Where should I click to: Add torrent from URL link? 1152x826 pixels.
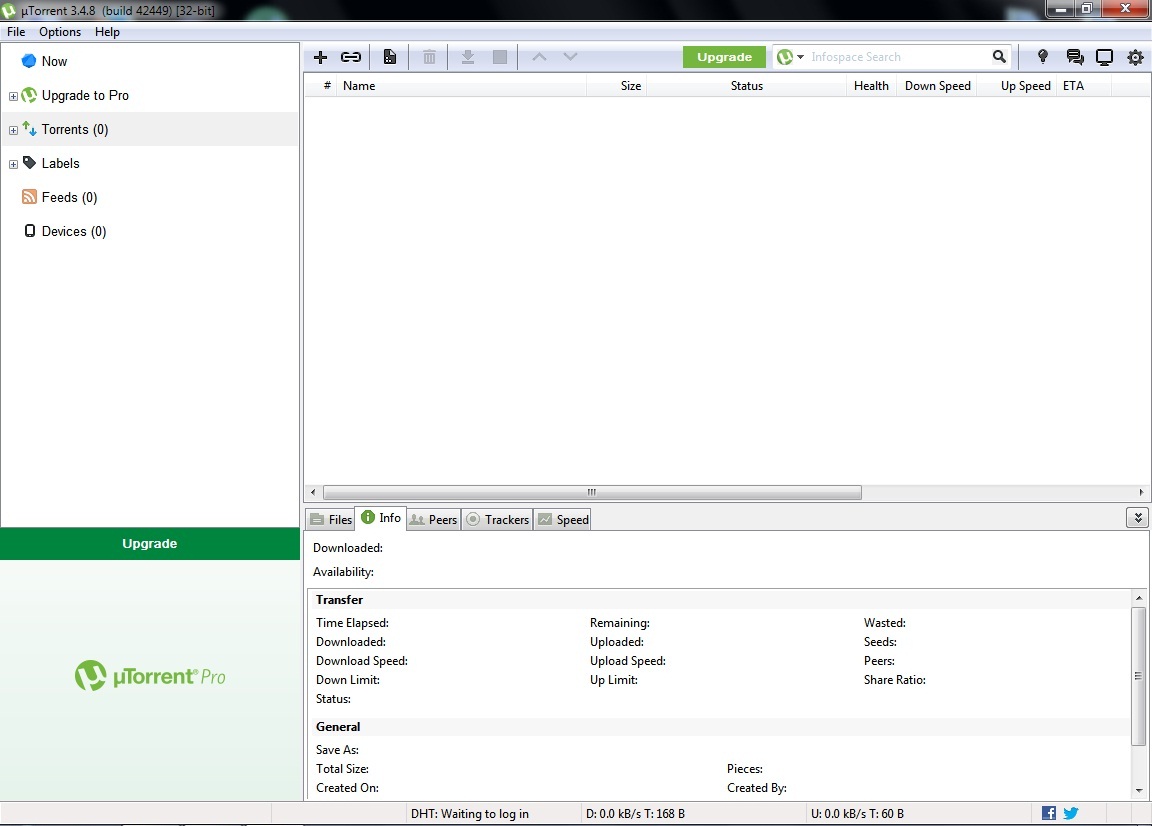coord(351,56)
